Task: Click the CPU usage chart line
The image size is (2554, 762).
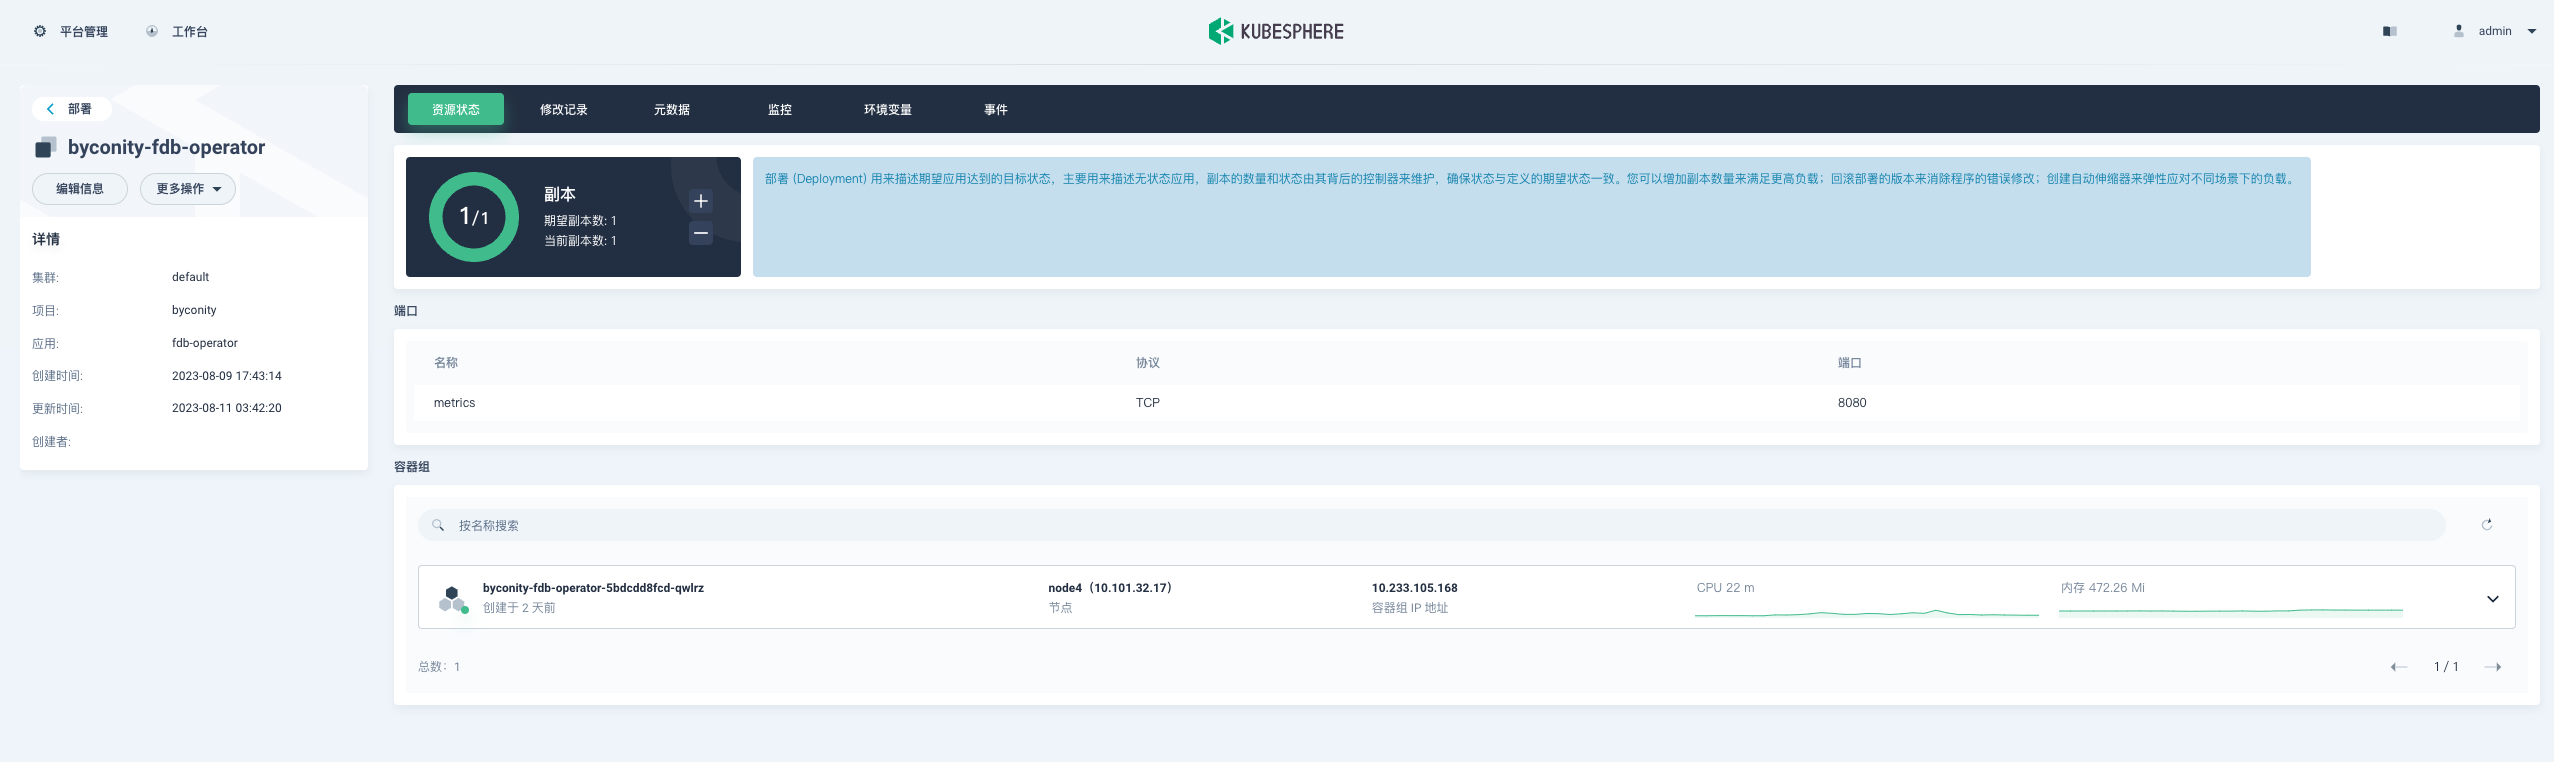Action: click(x=1866, y=612)
